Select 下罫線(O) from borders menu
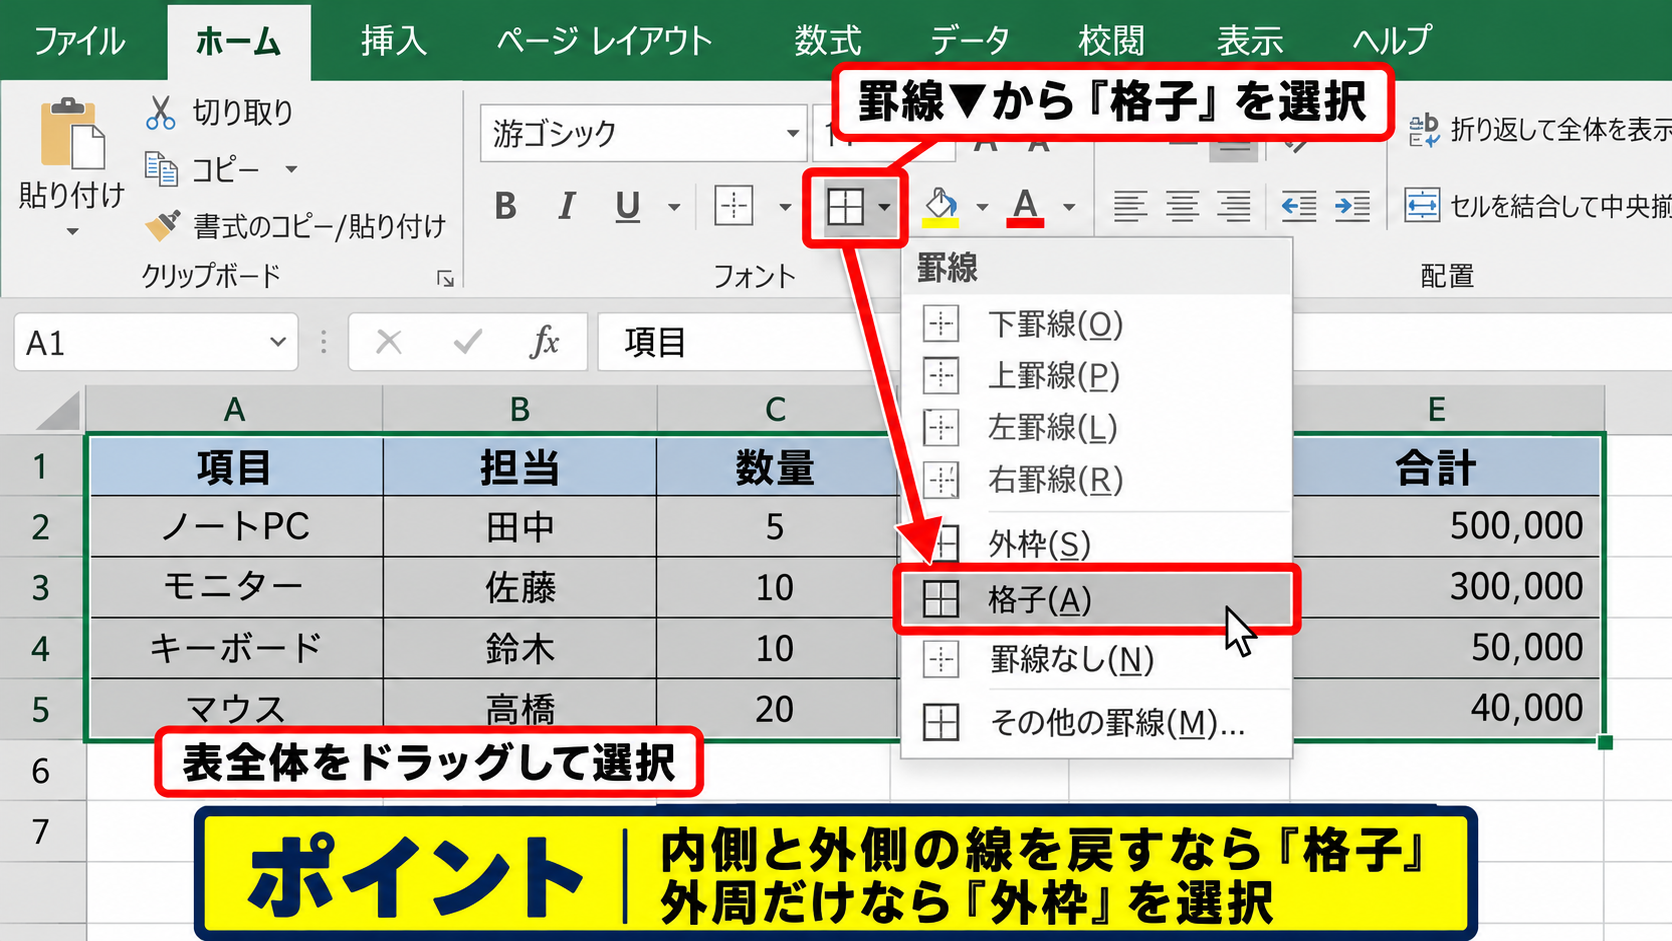 pos(1096,324)
